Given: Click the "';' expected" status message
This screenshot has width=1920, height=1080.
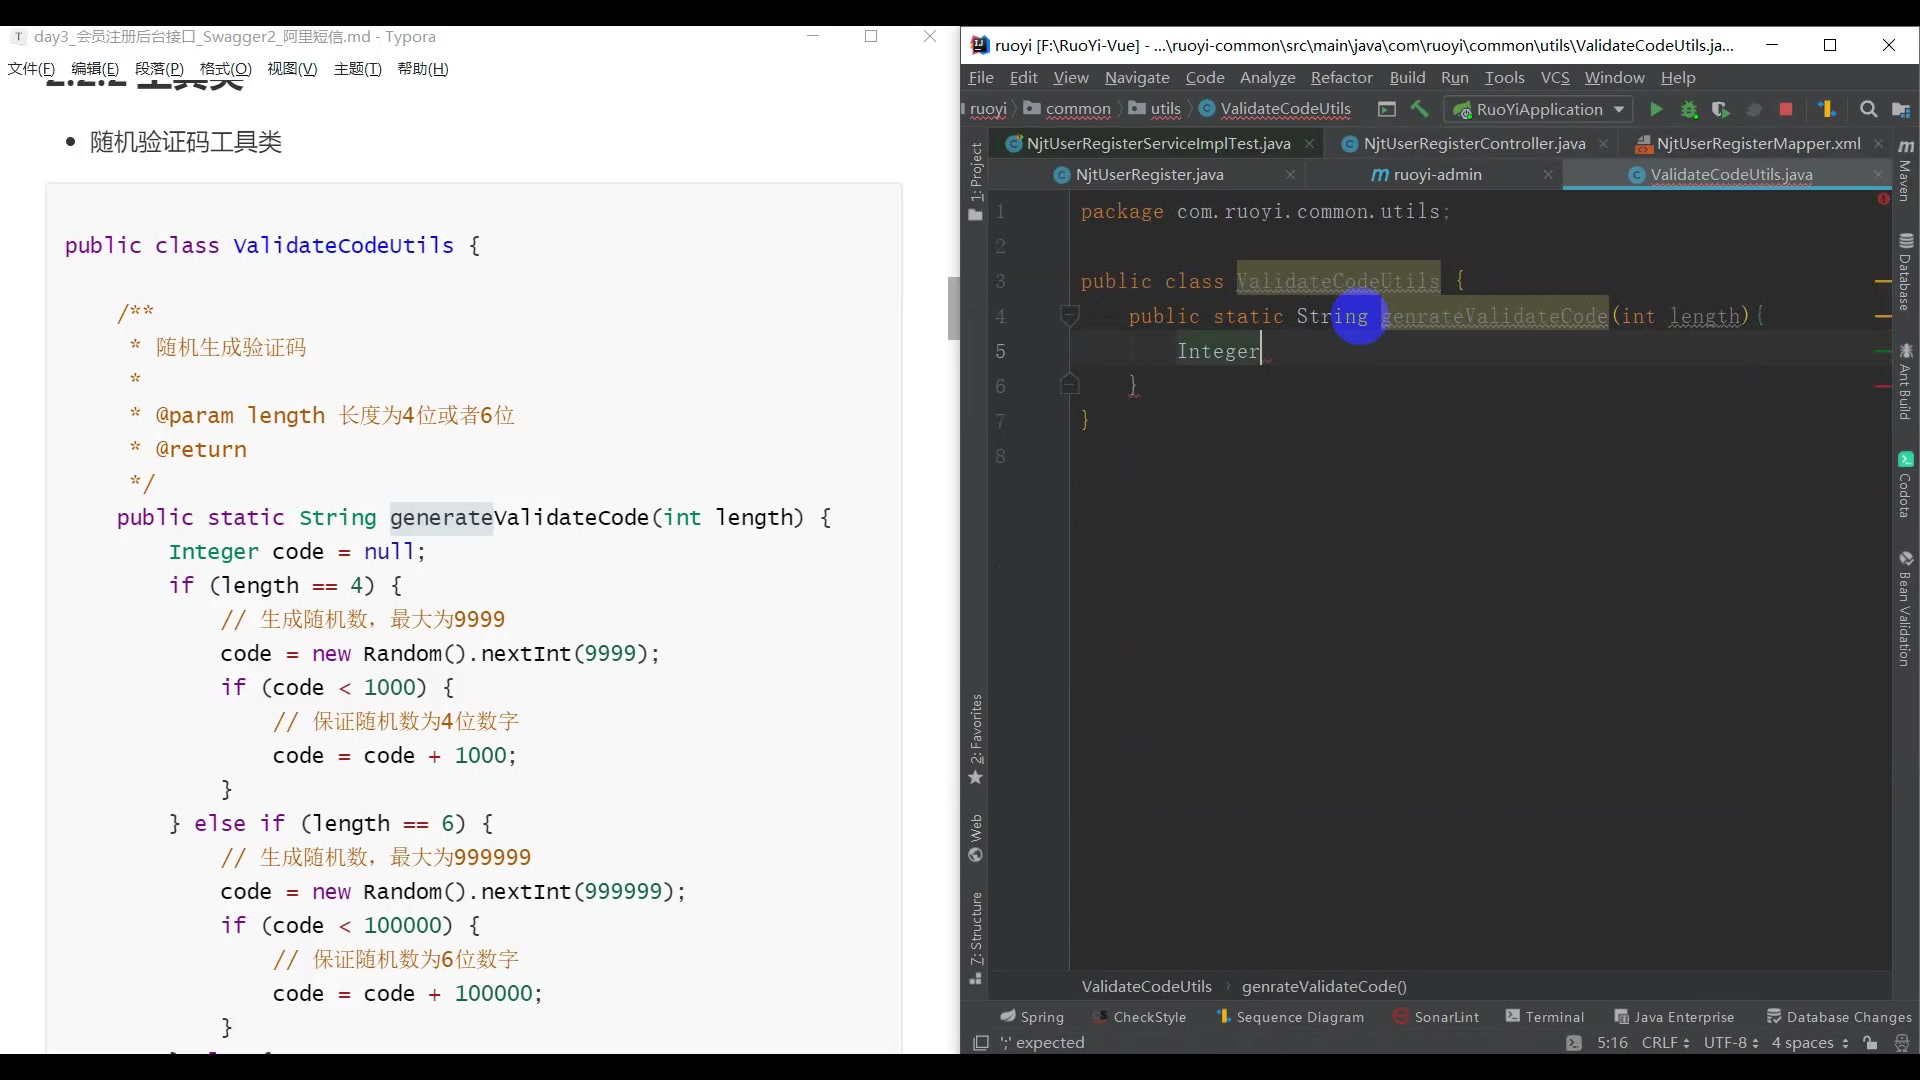Looking at the screenshot, I should pyautogui.click(x=1042, y=1043).
